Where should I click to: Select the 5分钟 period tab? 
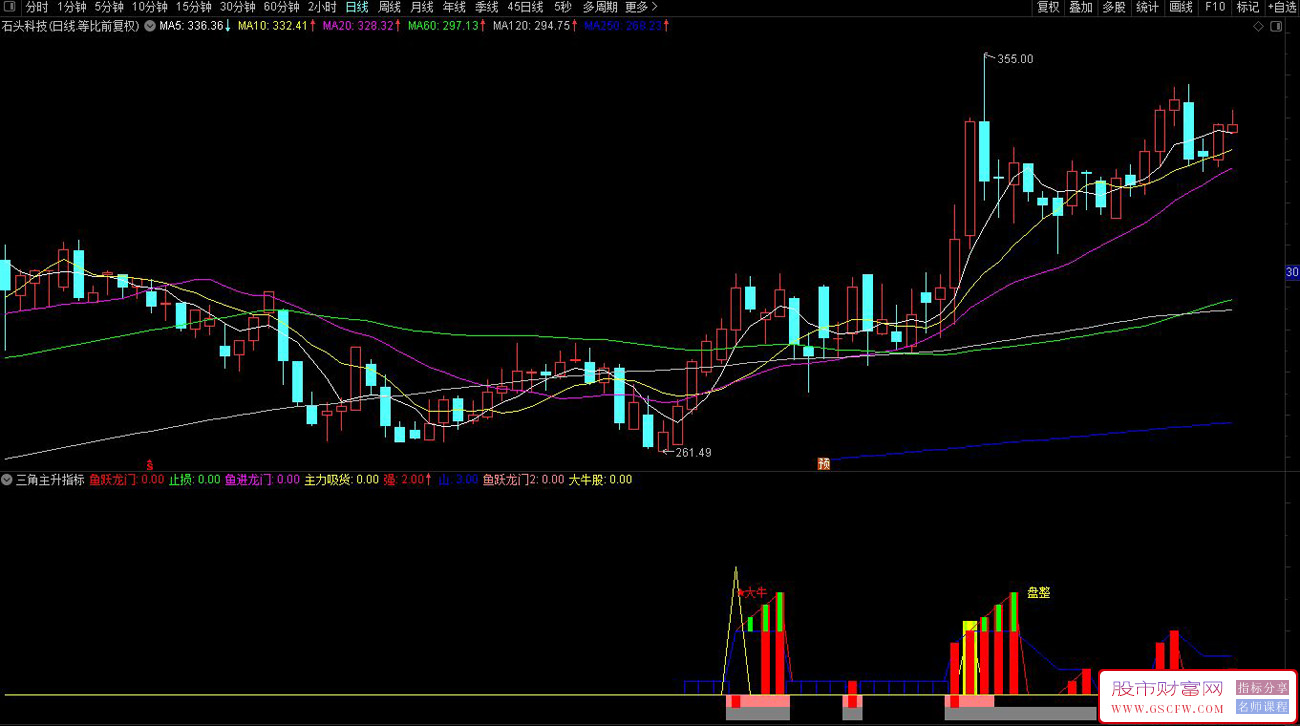[109, 7]
